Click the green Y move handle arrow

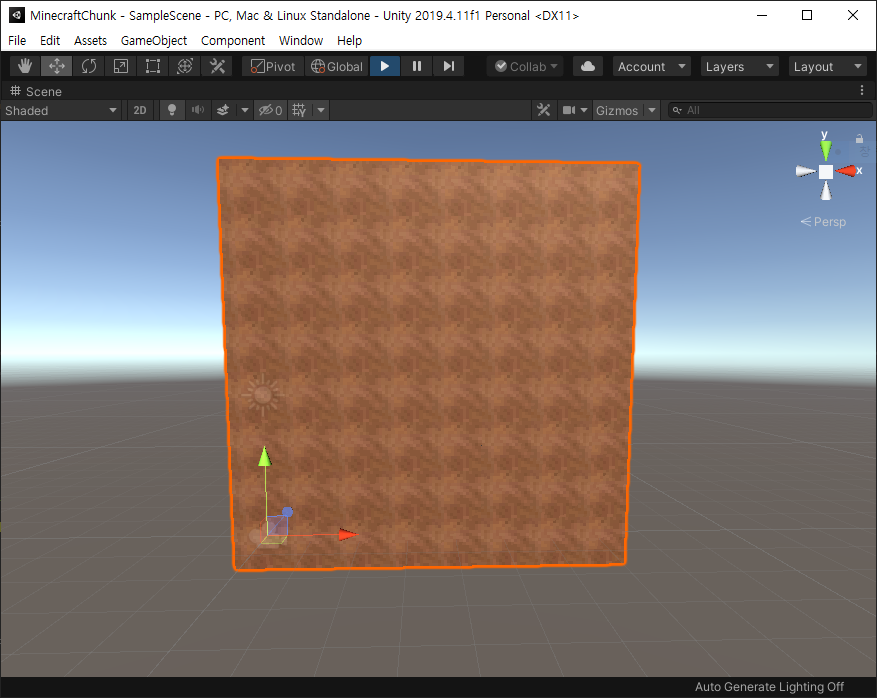tap(265, 456)
